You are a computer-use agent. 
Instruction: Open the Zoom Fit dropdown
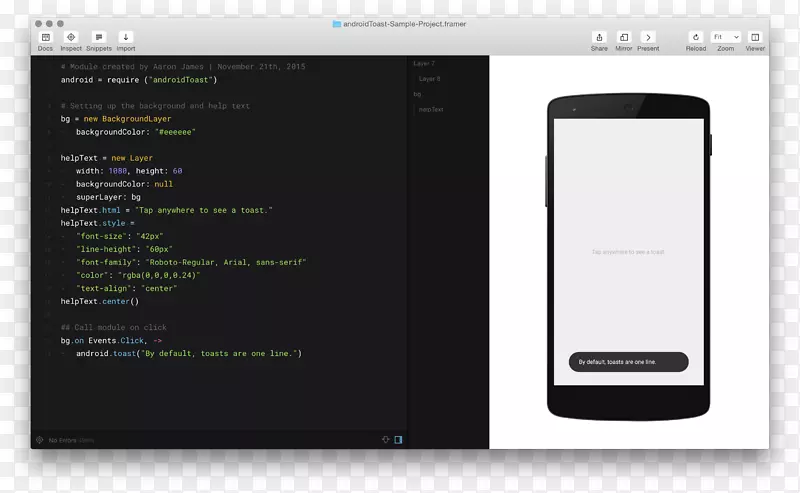[x=726, y=37]
